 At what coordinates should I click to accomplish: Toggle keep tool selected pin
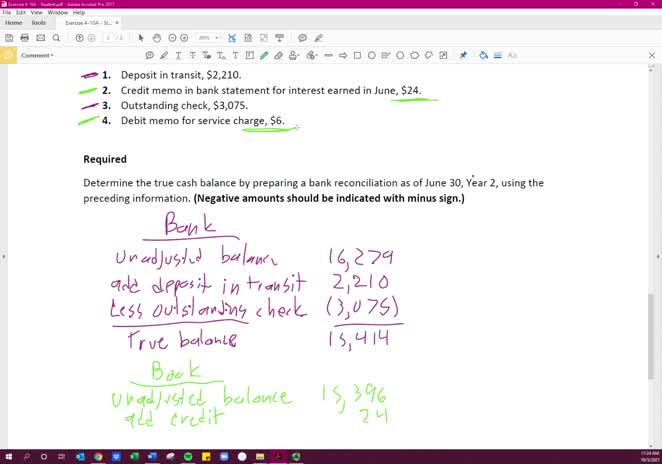pos(463,55)
